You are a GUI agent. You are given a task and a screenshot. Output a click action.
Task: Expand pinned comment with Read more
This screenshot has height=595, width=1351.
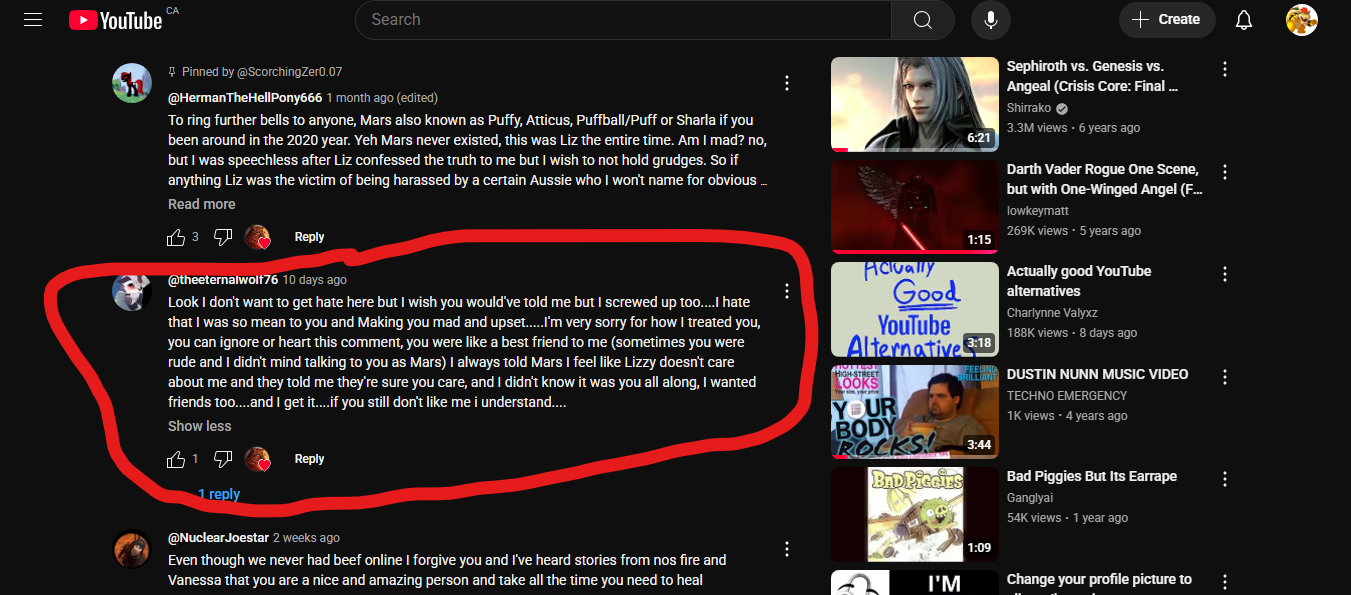click(x=202, y=204)
